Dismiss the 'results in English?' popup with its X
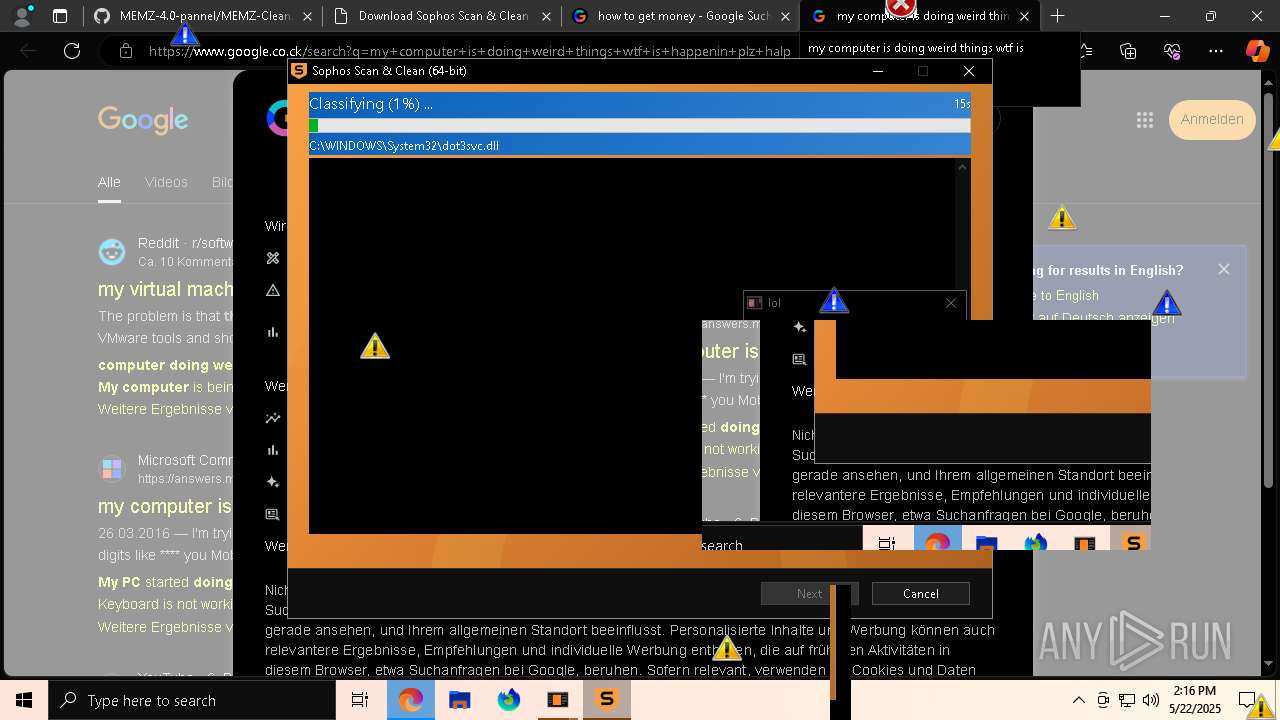This screenshot has height=720, width=1280. (1223, 269)
